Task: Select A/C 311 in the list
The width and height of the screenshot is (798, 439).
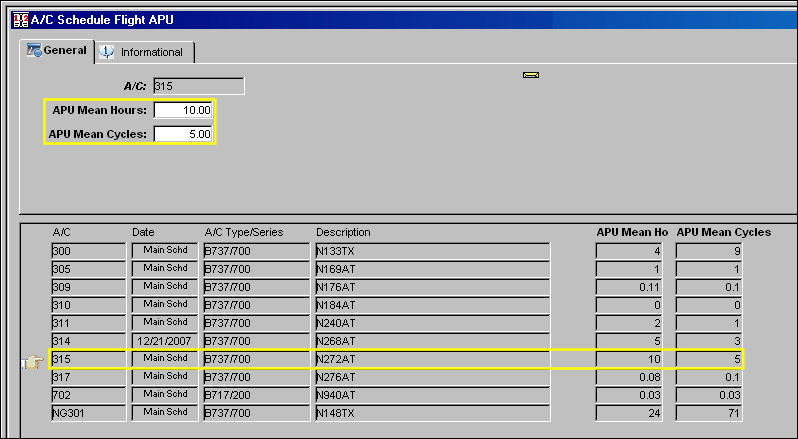Action: pos(89,323)
